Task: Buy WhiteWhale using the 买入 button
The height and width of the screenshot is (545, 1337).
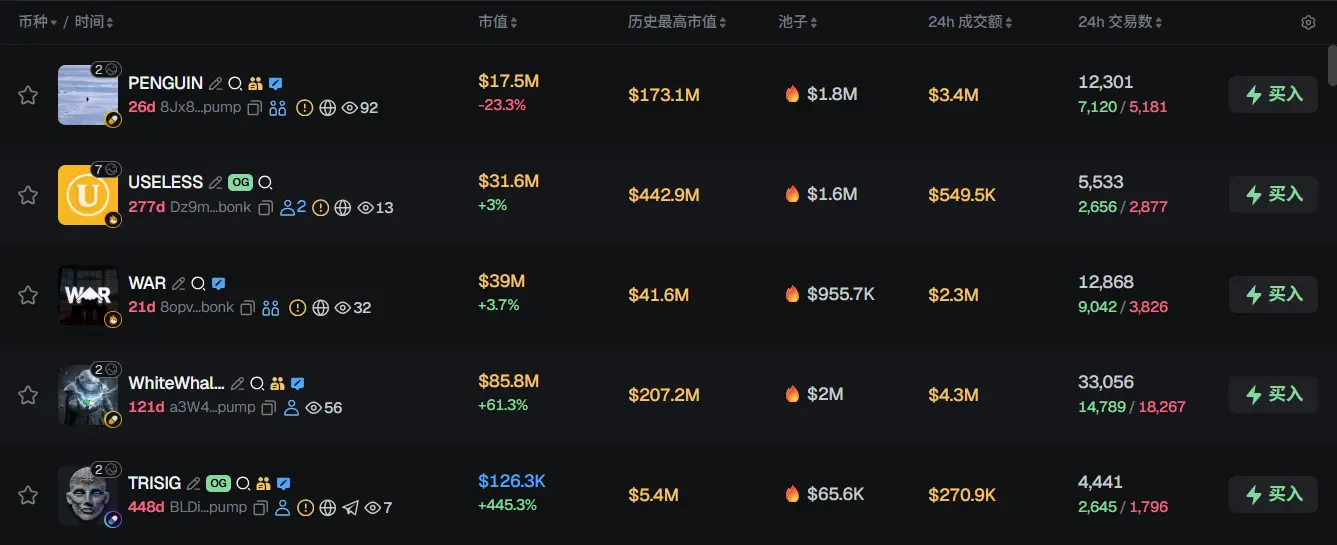Action: click(1273, 394)
